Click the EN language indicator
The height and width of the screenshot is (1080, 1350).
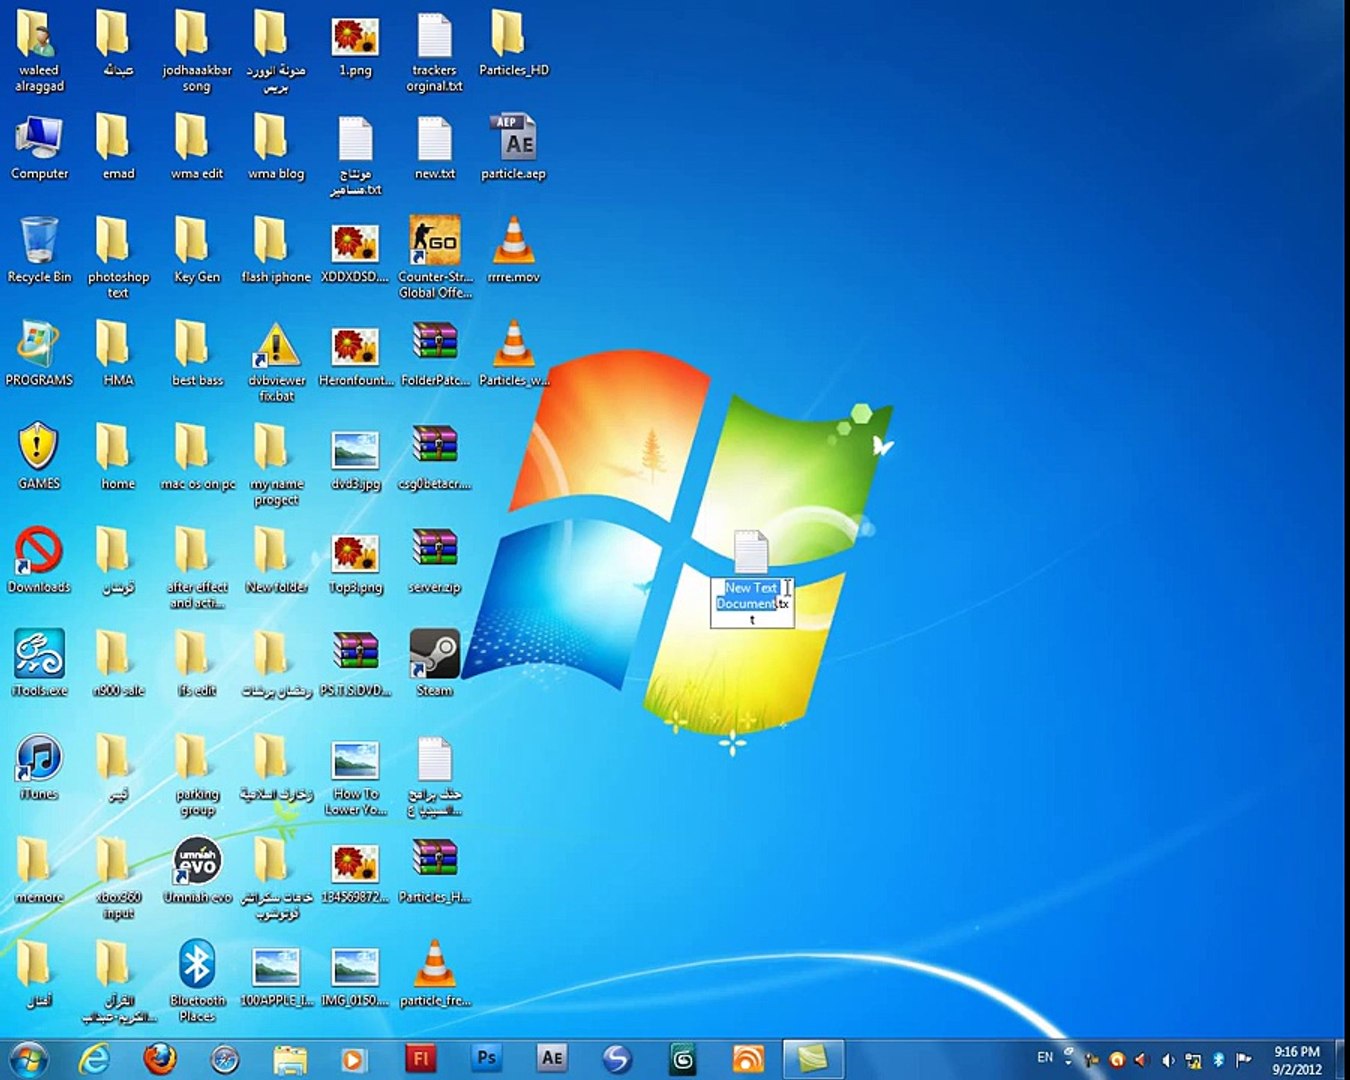(1045, 1057)
